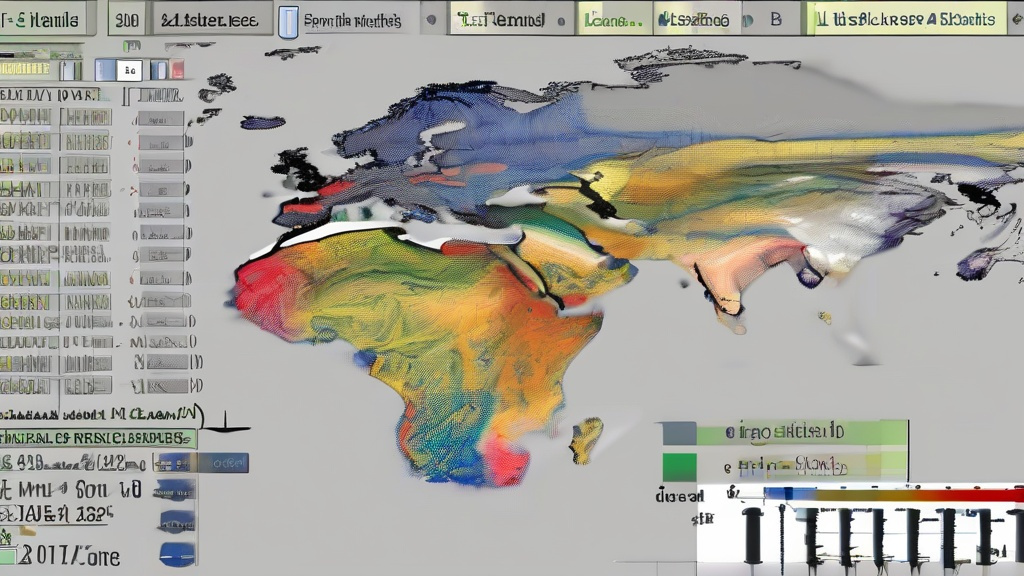Click the blue-to-red color gradient scale bar
The image size is (1024, 576).
coord(890,494)
